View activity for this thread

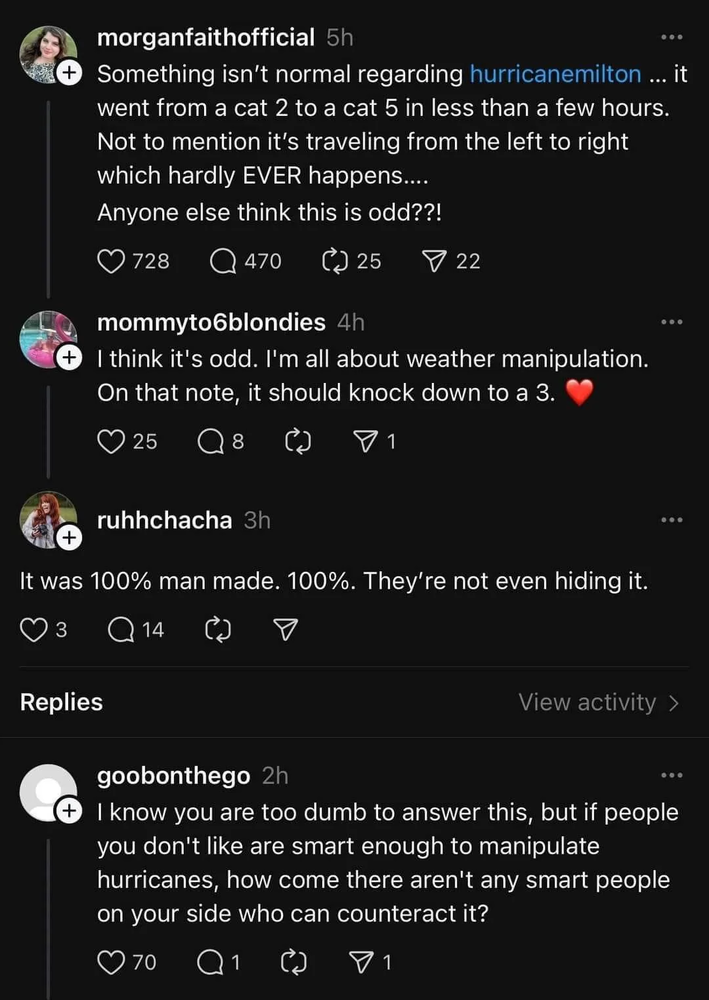pyautogui.click(x=588, y=702)
